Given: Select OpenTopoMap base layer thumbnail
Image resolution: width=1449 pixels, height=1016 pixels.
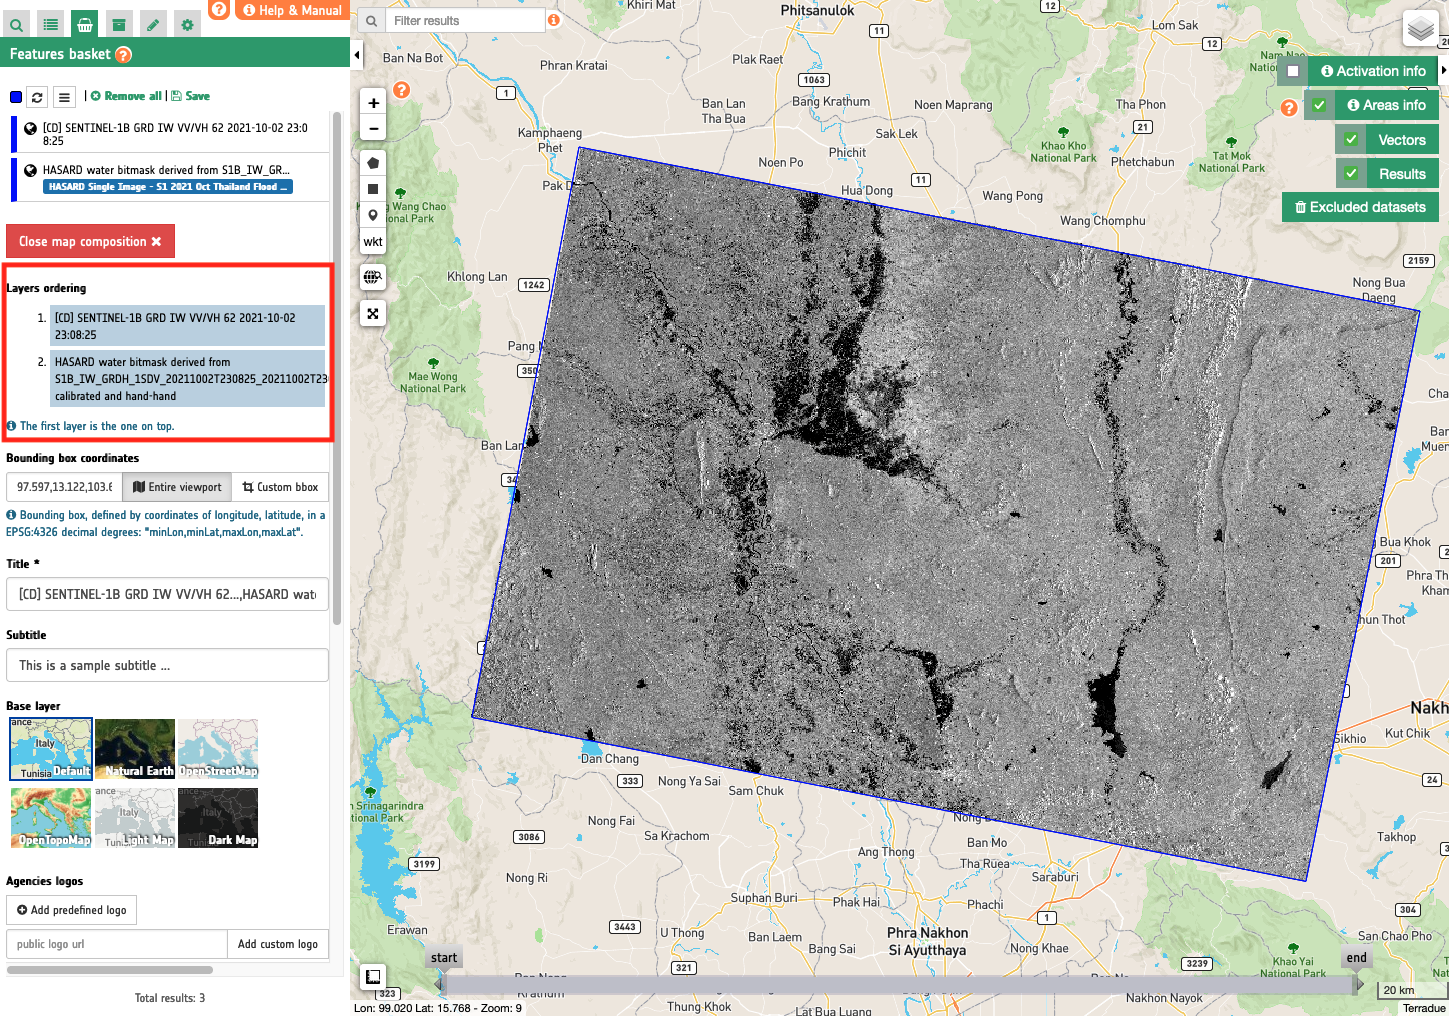Looking at the screenshot, I should [51, 818].
